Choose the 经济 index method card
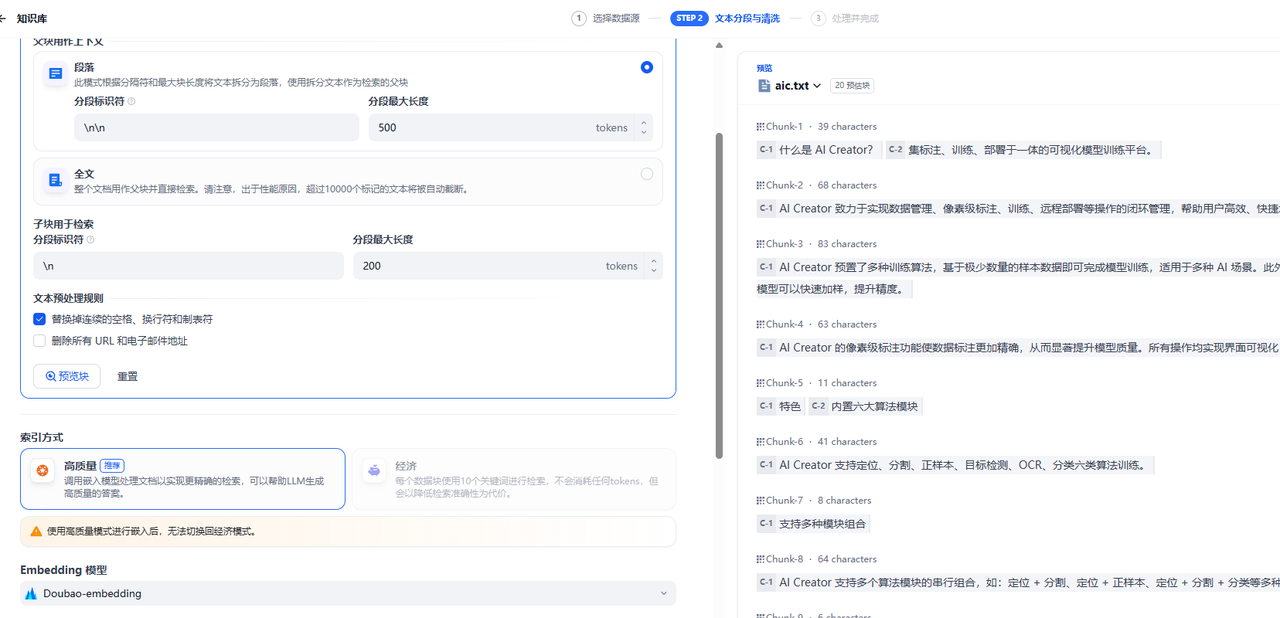1280x618 pixels. click(x=514, y=479)
